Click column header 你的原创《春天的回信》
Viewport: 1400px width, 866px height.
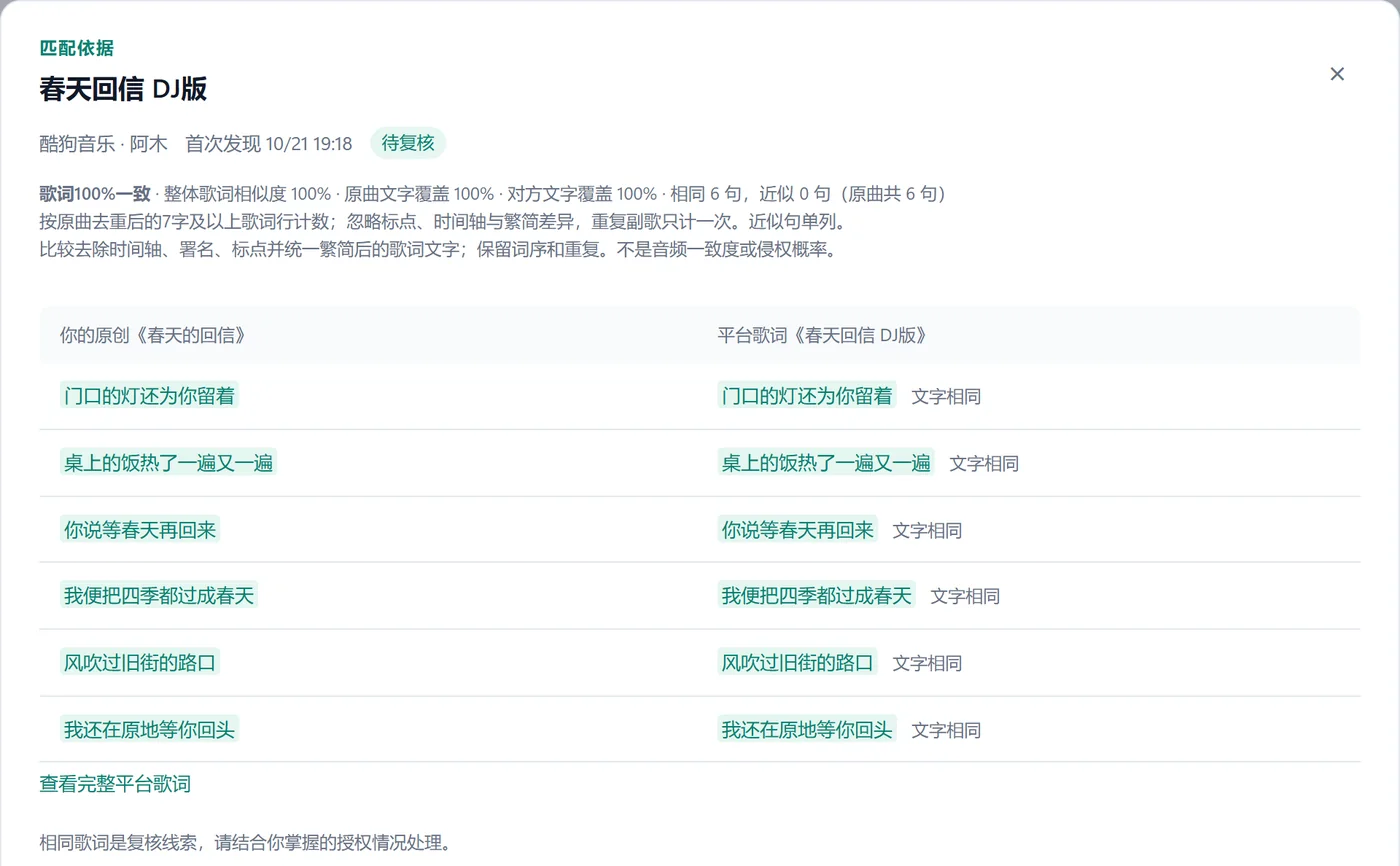(x=152, y=335)
